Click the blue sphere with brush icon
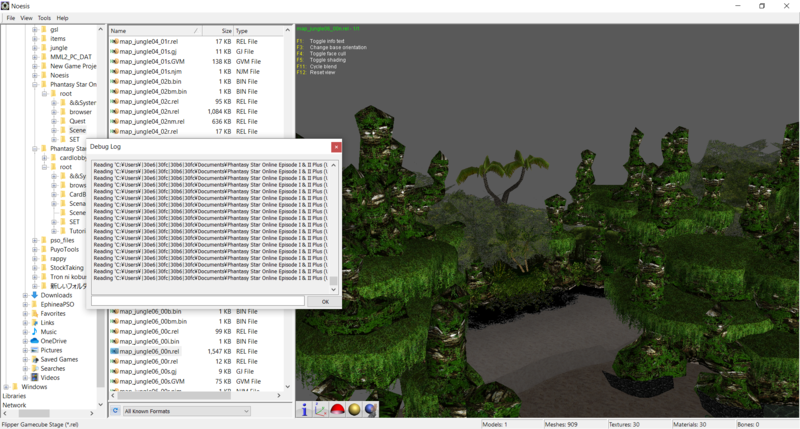Image resolution: width=800 pixels, height=429 pixels. click(x=370, y=410)
